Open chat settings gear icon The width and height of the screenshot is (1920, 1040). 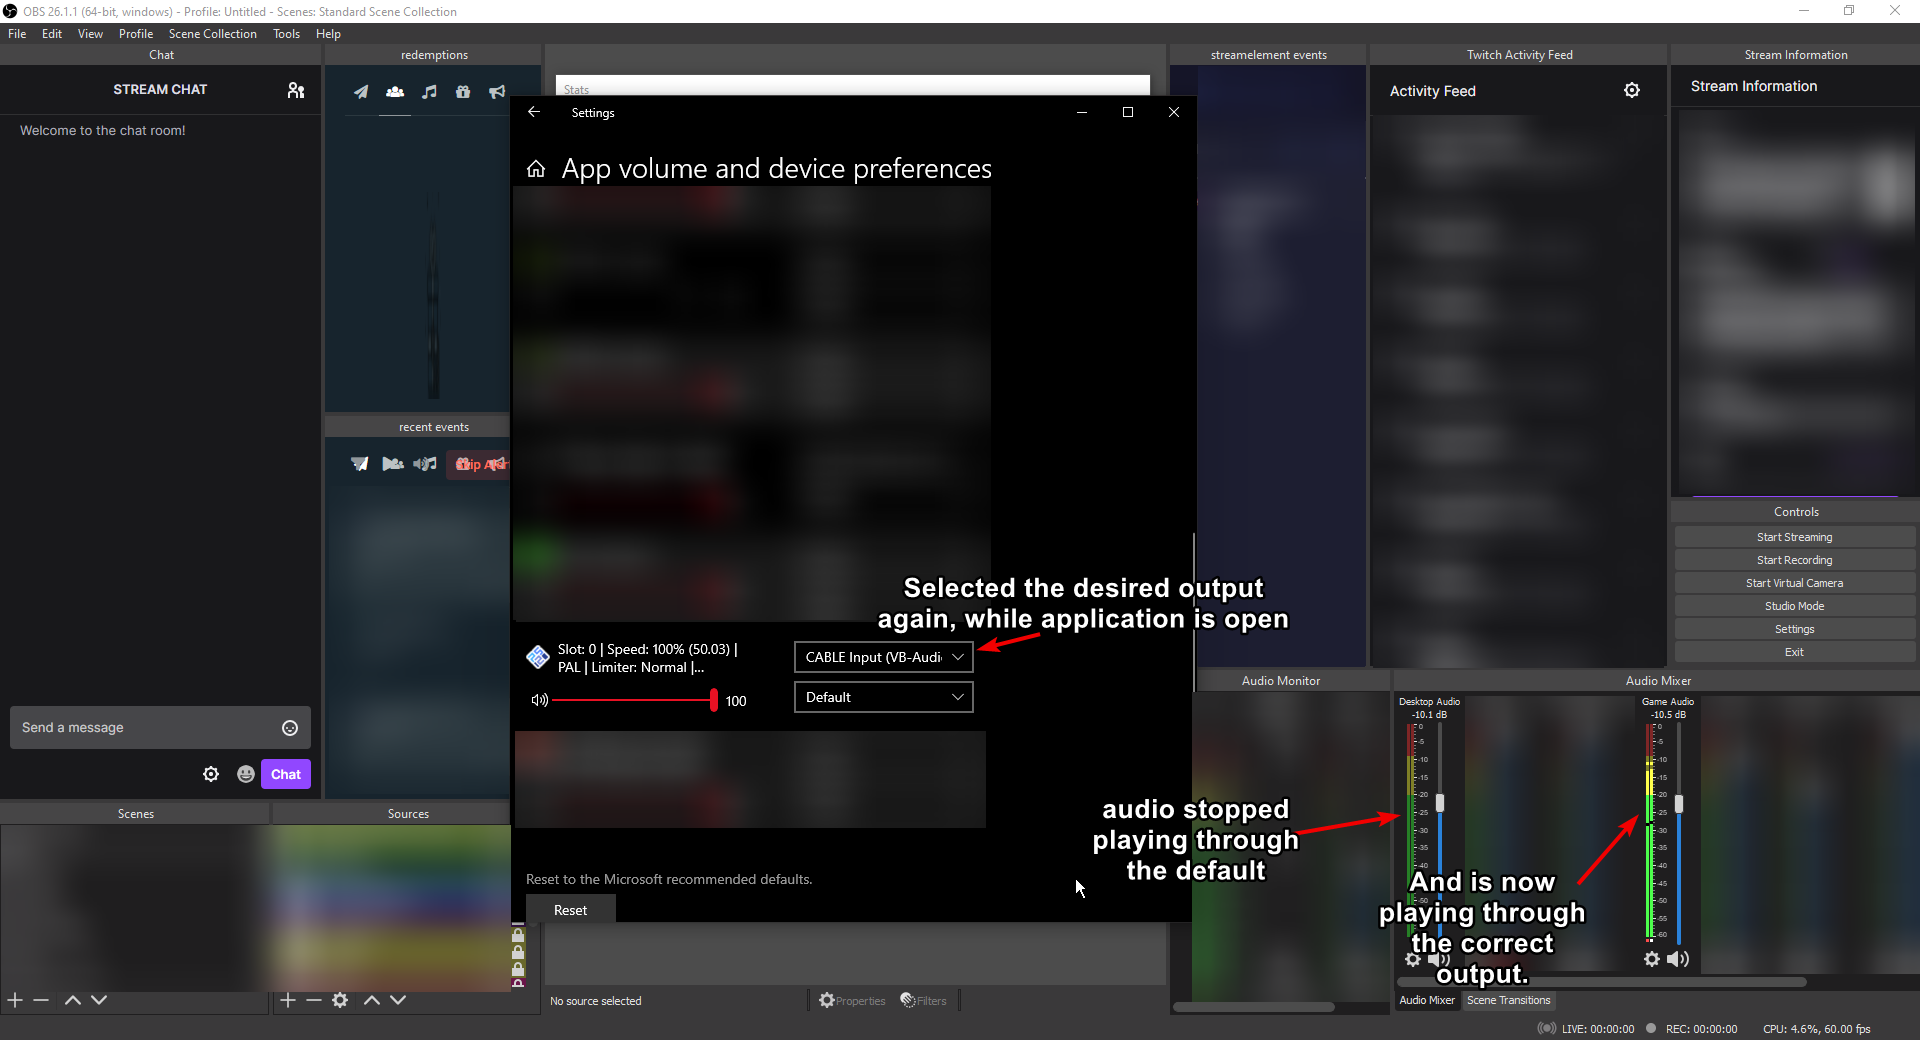[x=211, y=774]
